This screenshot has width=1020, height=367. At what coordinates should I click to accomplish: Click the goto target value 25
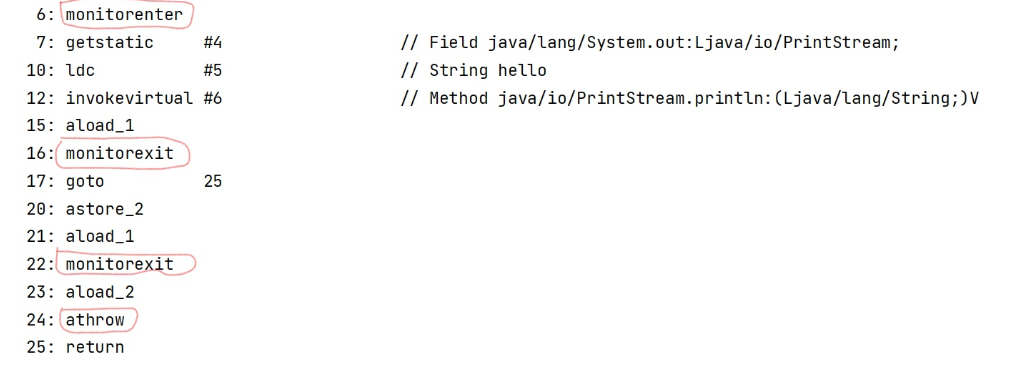point(213,181)
